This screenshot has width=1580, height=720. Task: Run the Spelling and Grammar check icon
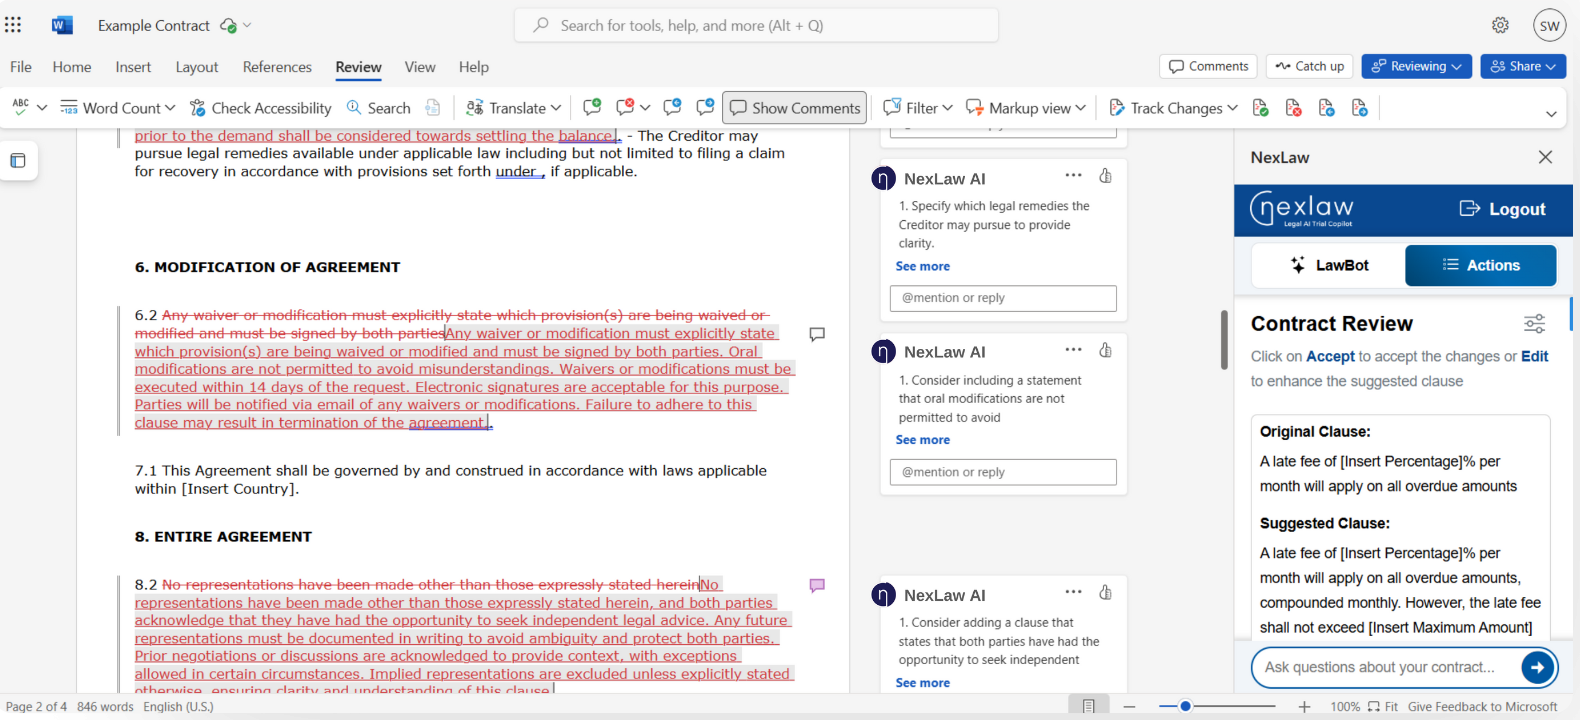[20, 107]
